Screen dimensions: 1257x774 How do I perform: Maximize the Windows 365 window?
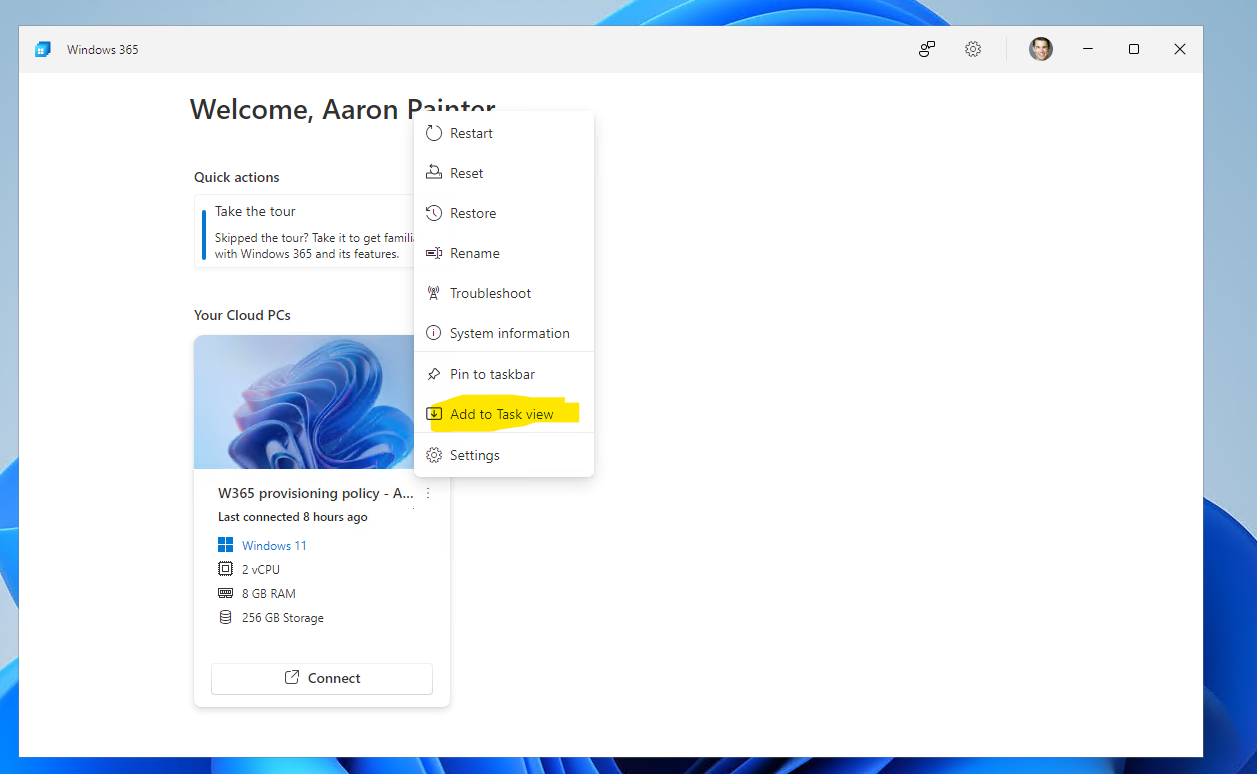[1133, 49]
